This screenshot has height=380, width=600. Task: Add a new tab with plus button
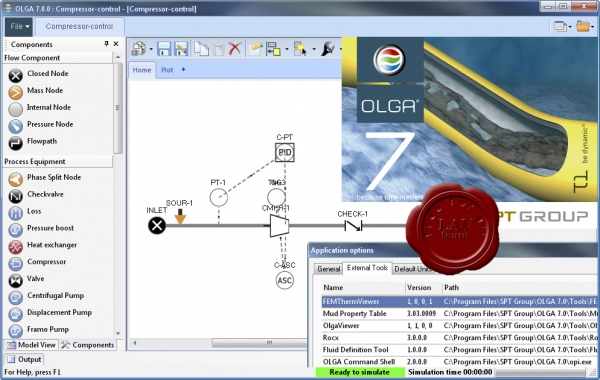pyautogui.click(x=183, y=70)
